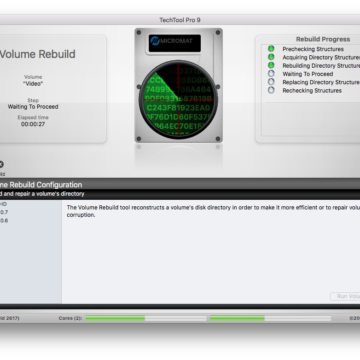Image resolution: width=360 pixels, height=360 pixels.
Task: Click the green Acquiring Directory Structures status light
Action: click(271, 57)
